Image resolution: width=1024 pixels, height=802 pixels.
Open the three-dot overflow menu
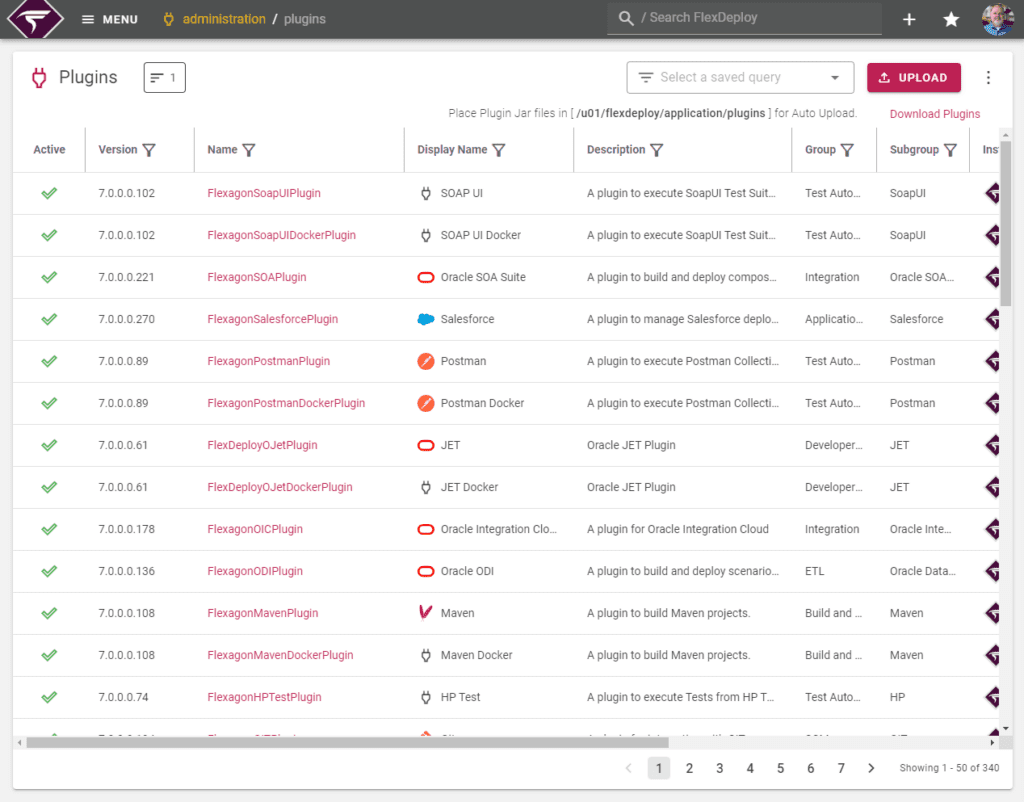coord(988,77)
